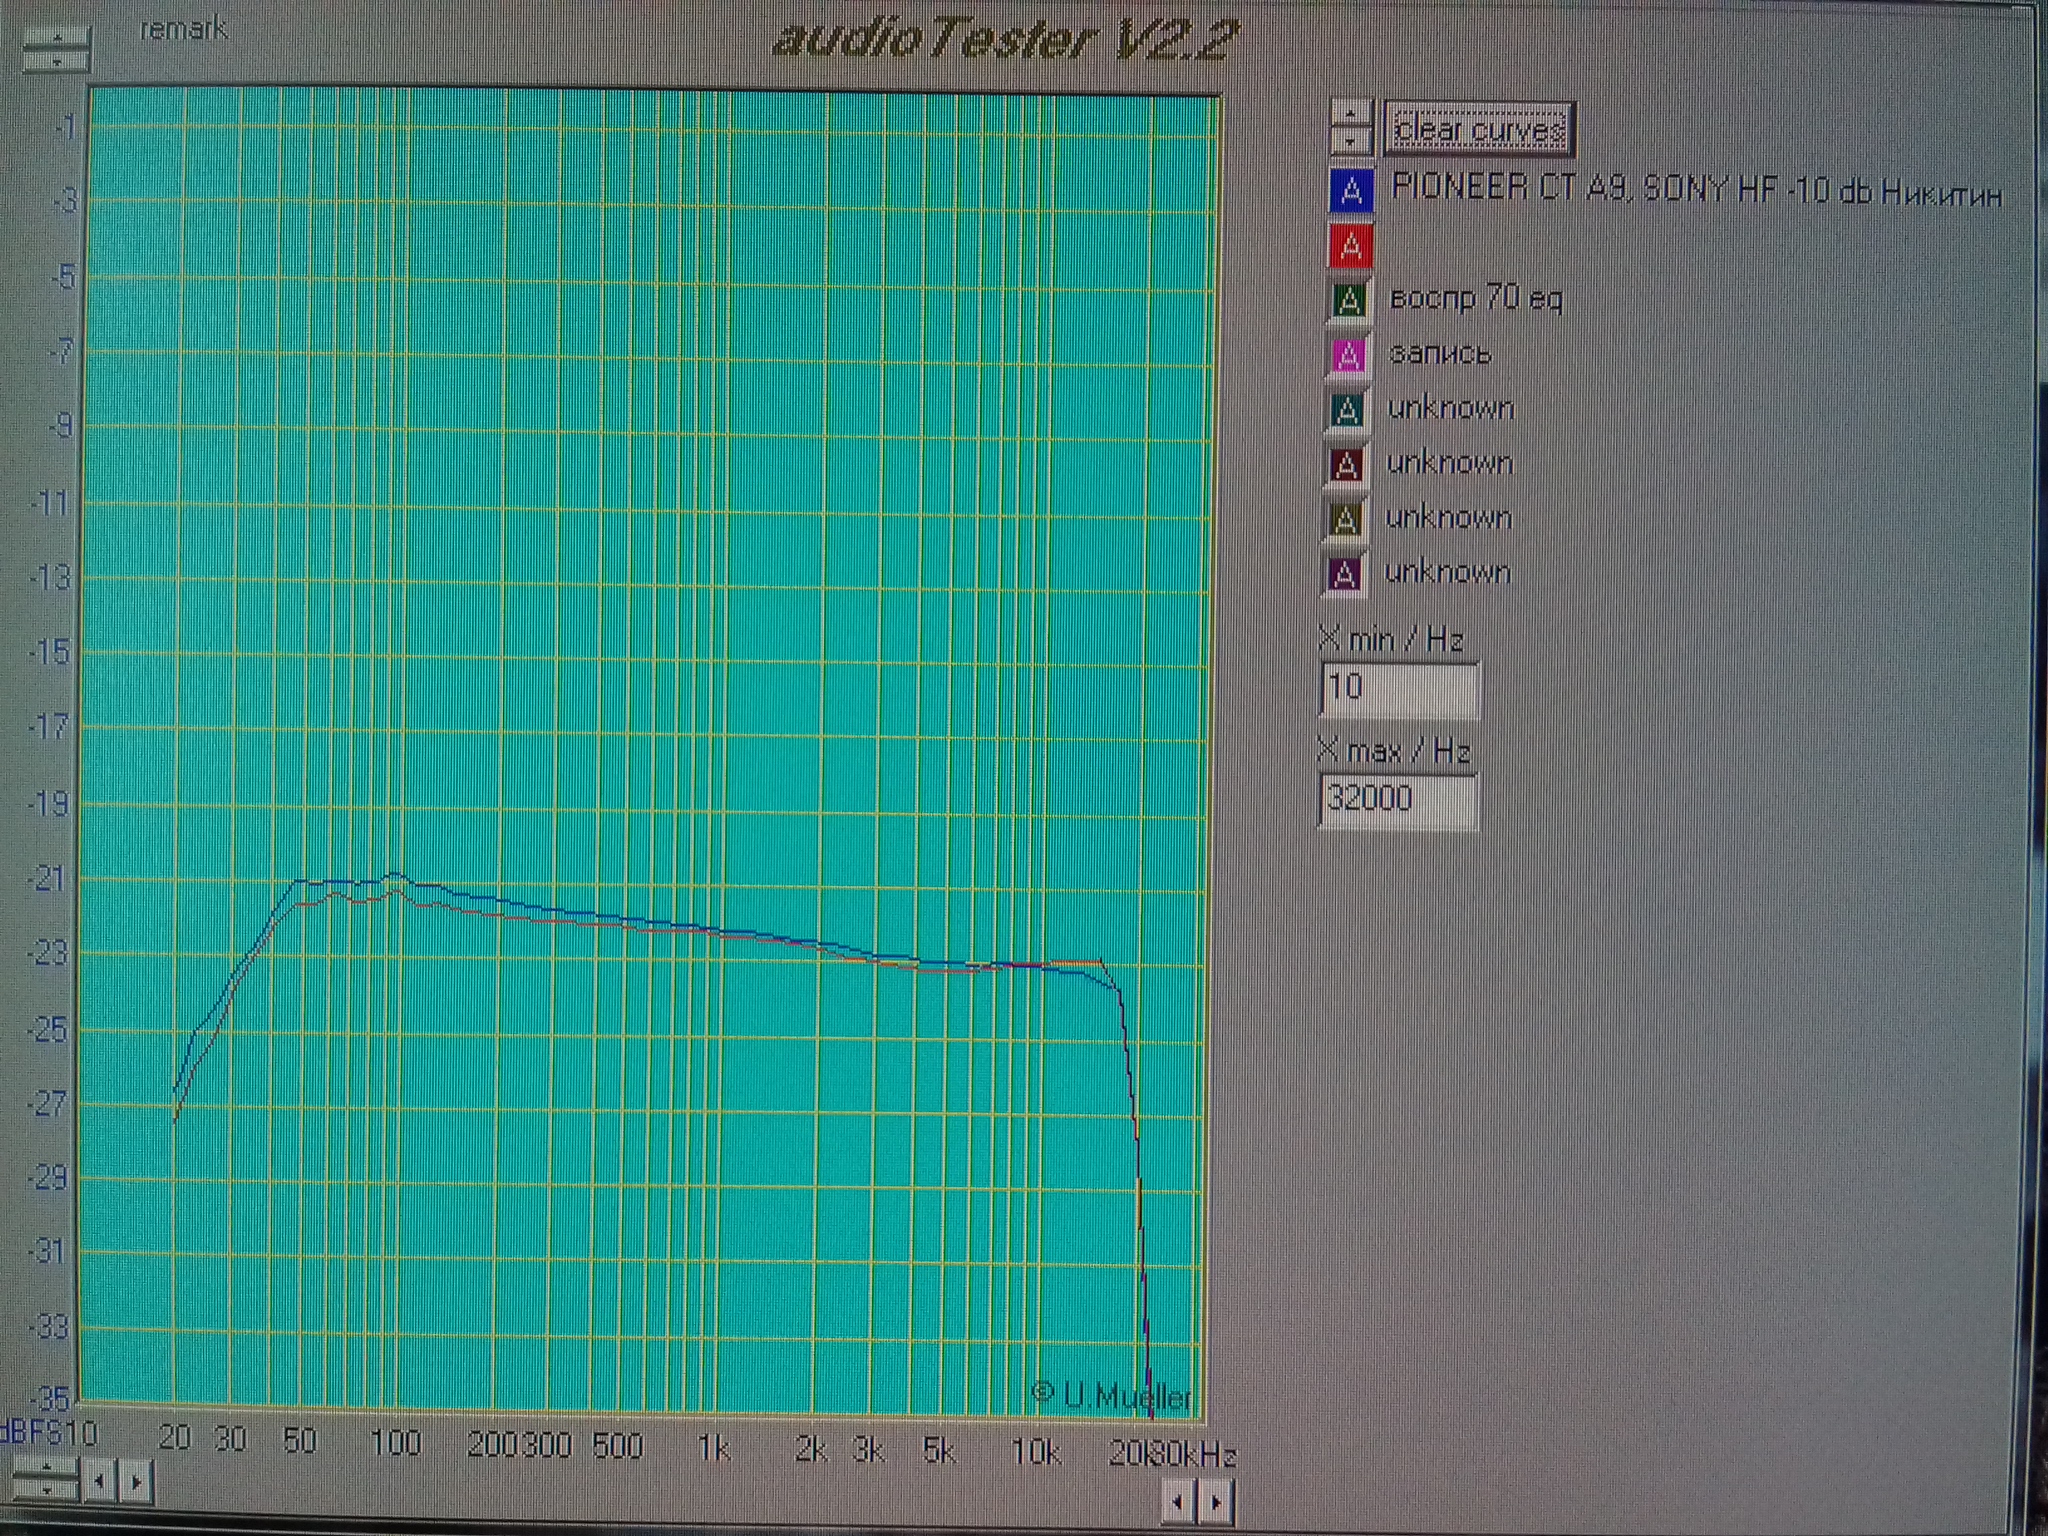Click the dark red second unknown curve button
The image size is (2048, 1536).
[x=1346, y=465]
